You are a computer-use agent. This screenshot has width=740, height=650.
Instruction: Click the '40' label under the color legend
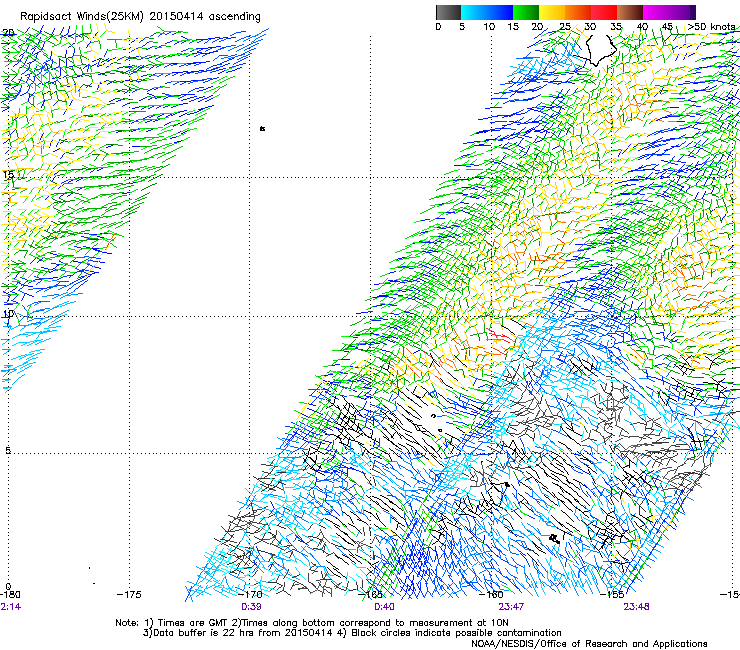[x=642, y=26]
